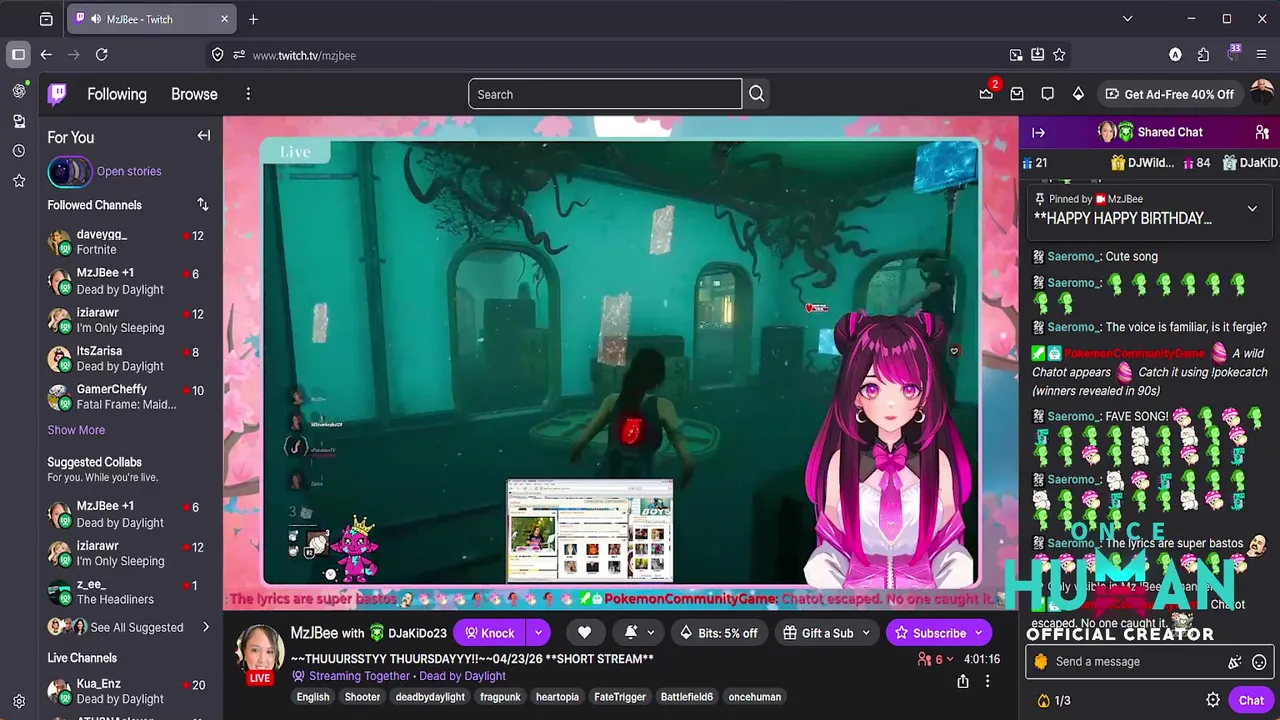Viewport: 1280px width, 720px height.
Task: Open browser extensions puzzle icon
Action: (x=1203, y=55)
